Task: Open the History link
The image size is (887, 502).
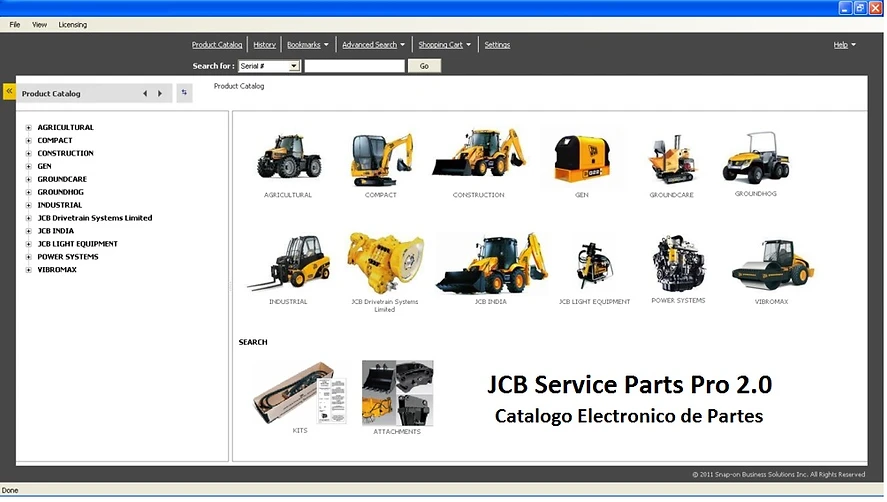Action: (x=264, y=45)
